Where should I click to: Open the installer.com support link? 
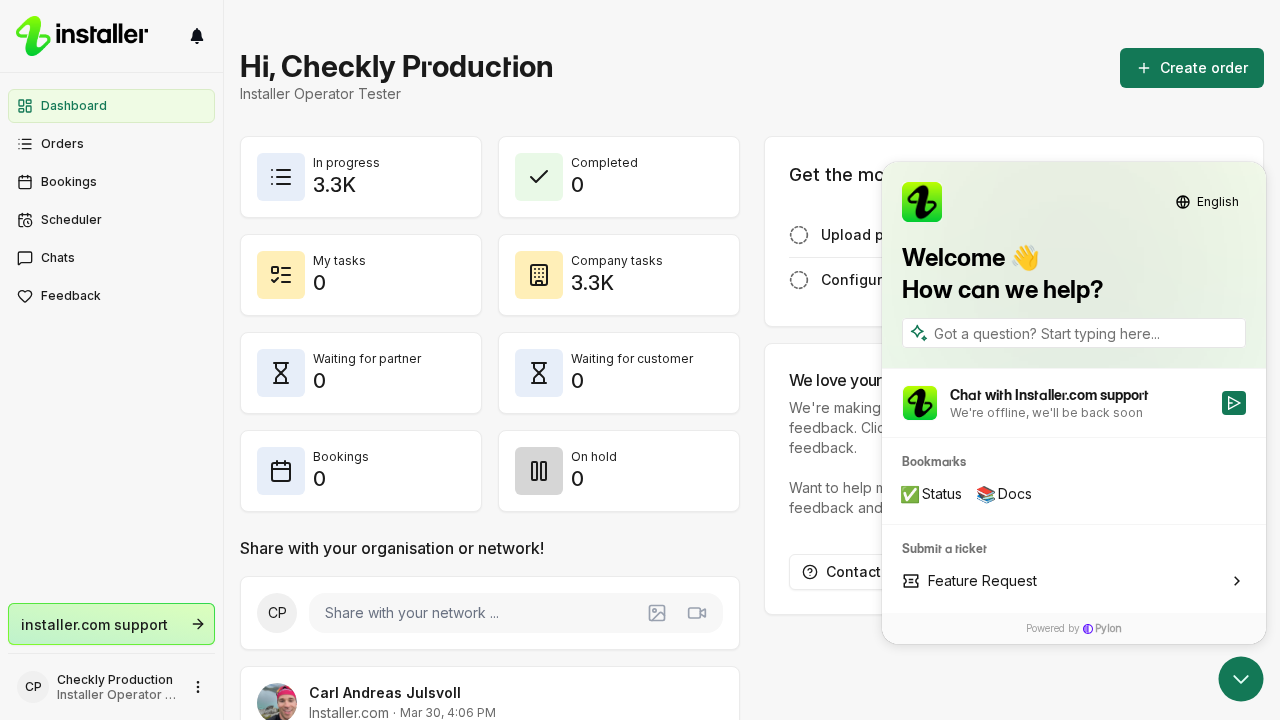click(x=111, y=624)
